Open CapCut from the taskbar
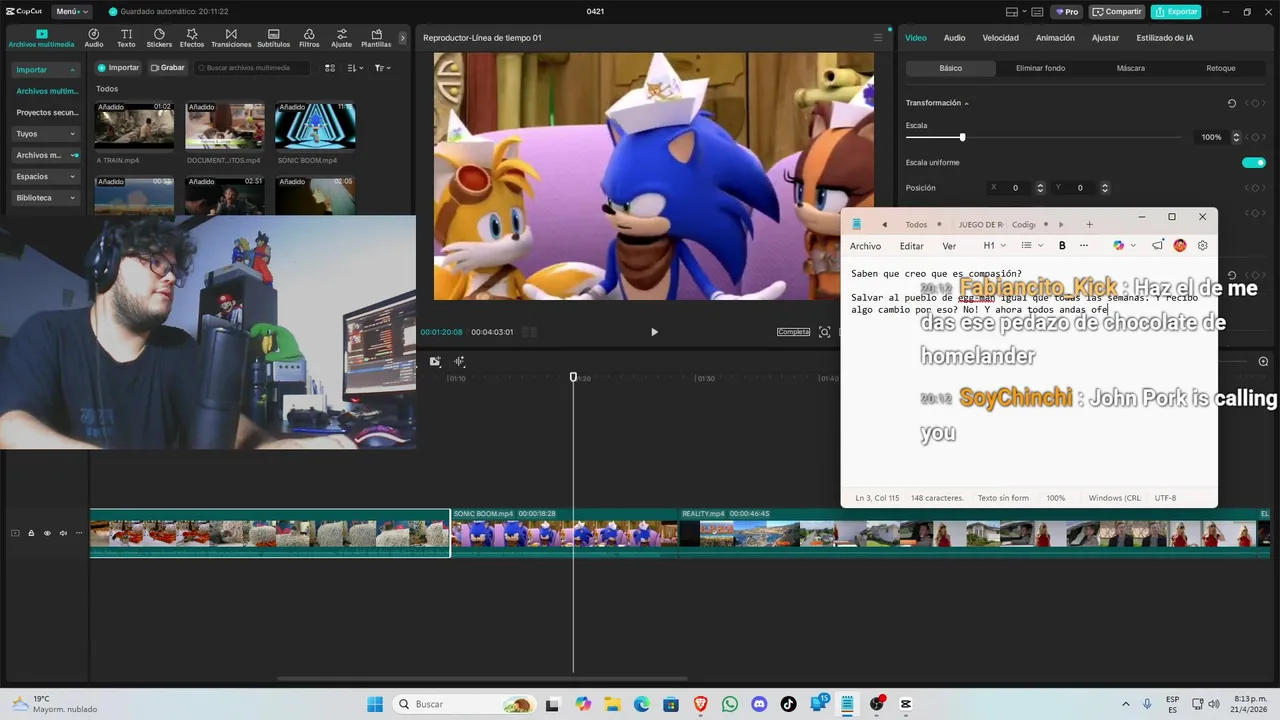 (906, 704)
